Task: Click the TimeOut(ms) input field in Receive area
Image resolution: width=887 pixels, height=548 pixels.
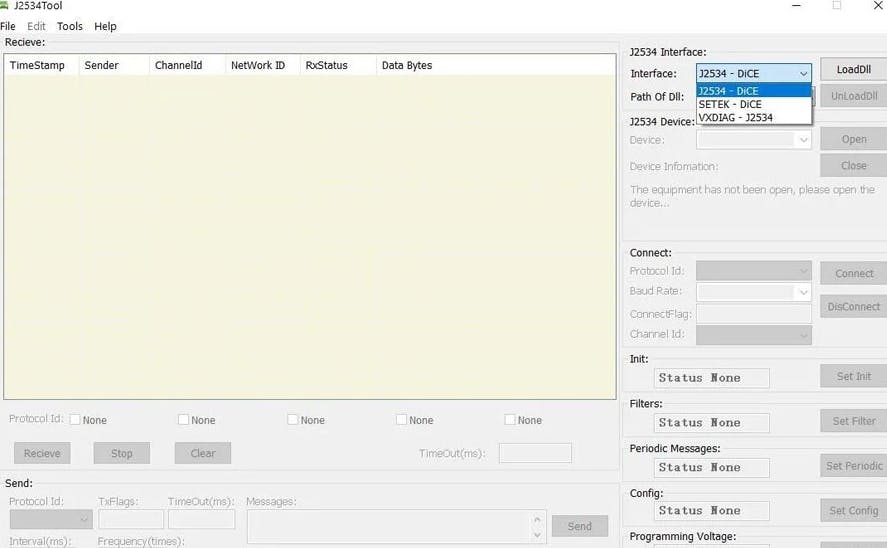Action: point(535,453)
